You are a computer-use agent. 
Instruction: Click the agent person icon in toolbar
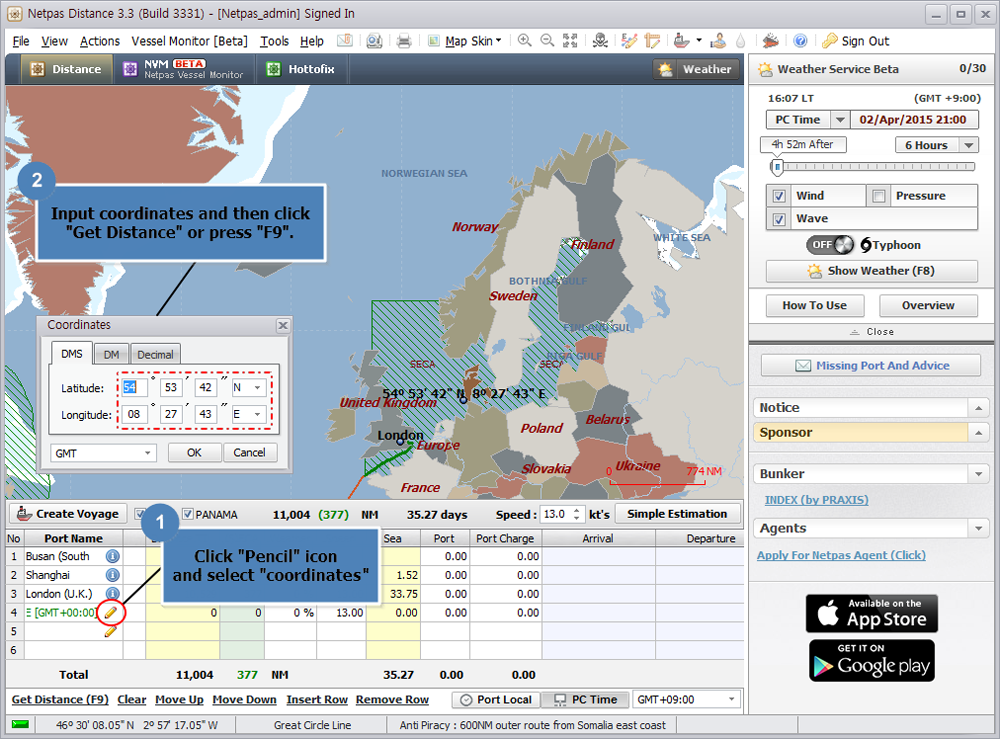pyautogui.click(x=719, y=41)
